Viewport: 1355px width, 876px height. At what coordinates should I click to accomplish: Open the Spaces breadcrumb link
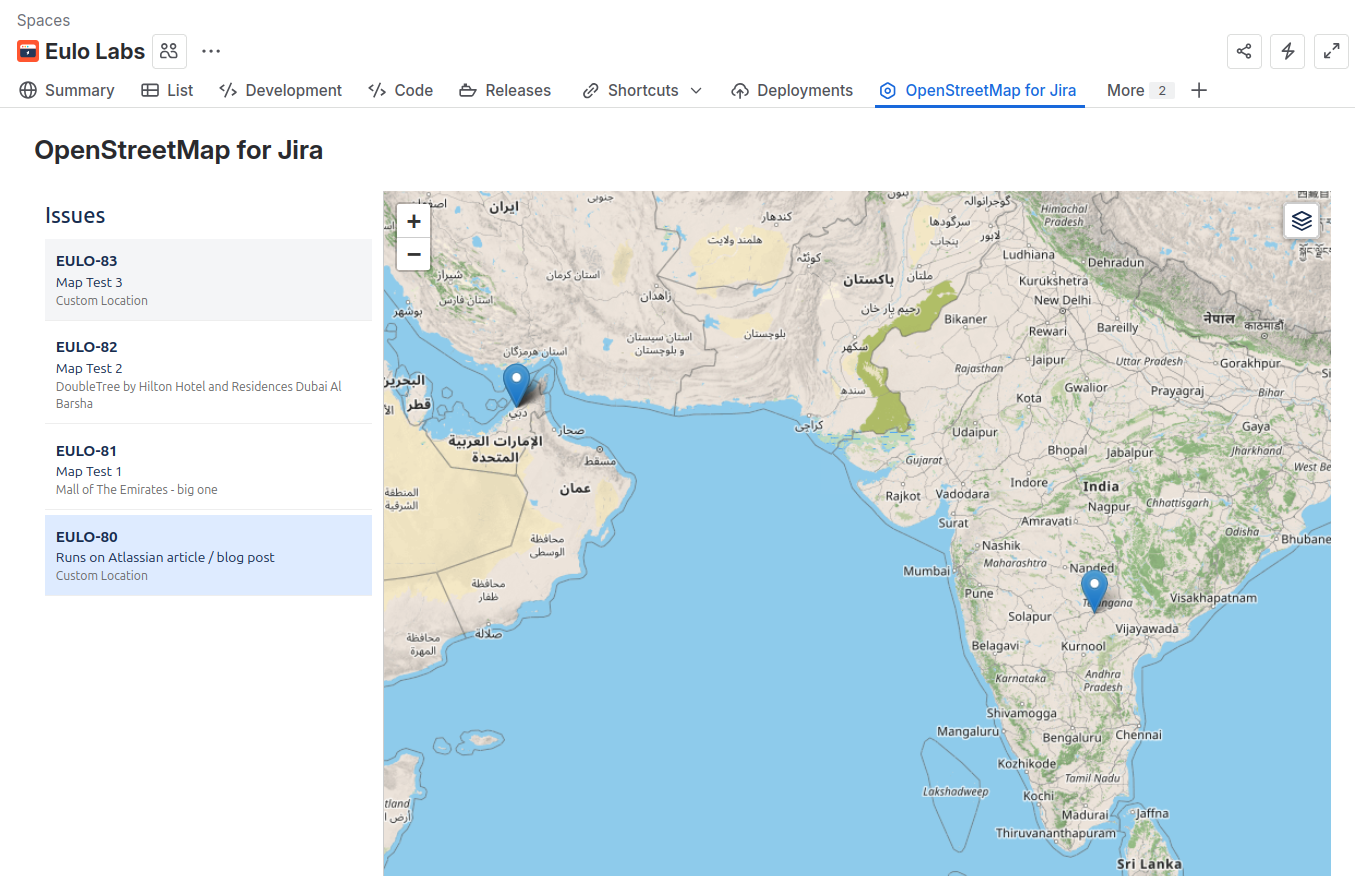[41, 19]
